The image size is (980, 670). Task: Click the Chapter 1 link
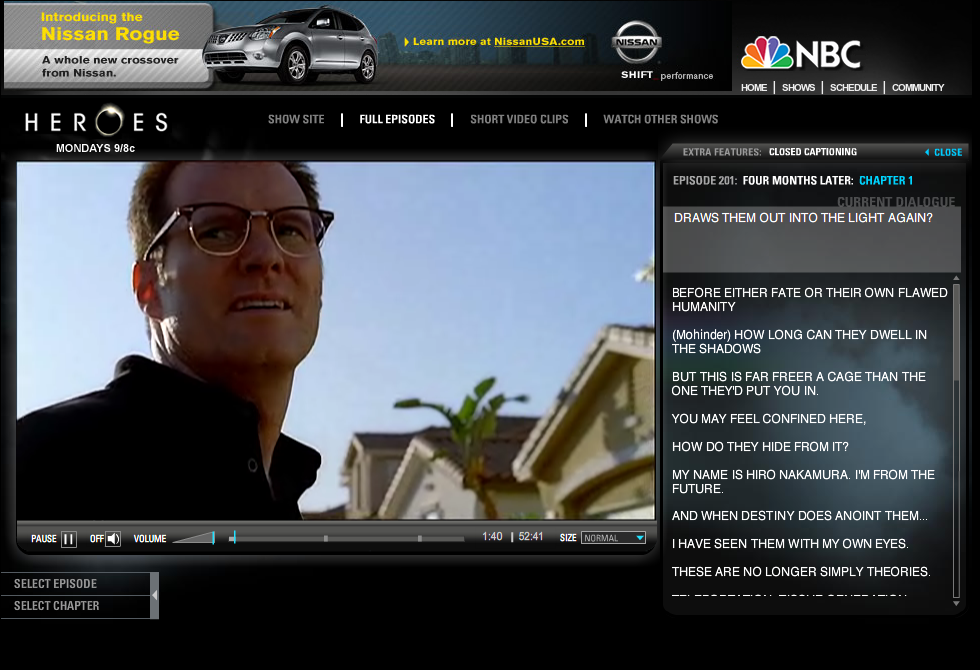886,181
